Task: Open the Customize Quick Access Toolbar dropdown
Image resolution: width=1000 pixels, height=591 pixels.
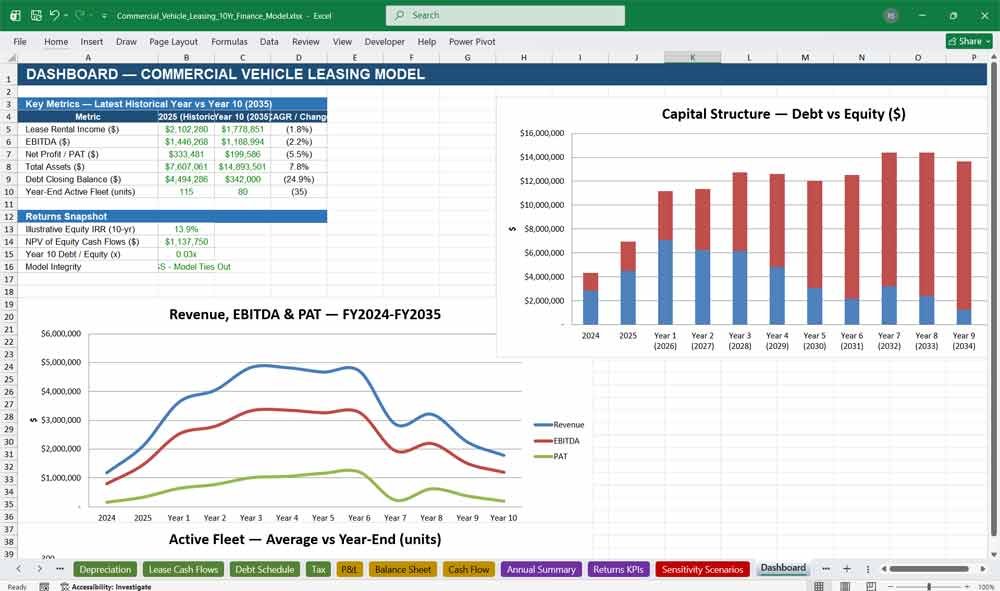Action: pos(104,15)
